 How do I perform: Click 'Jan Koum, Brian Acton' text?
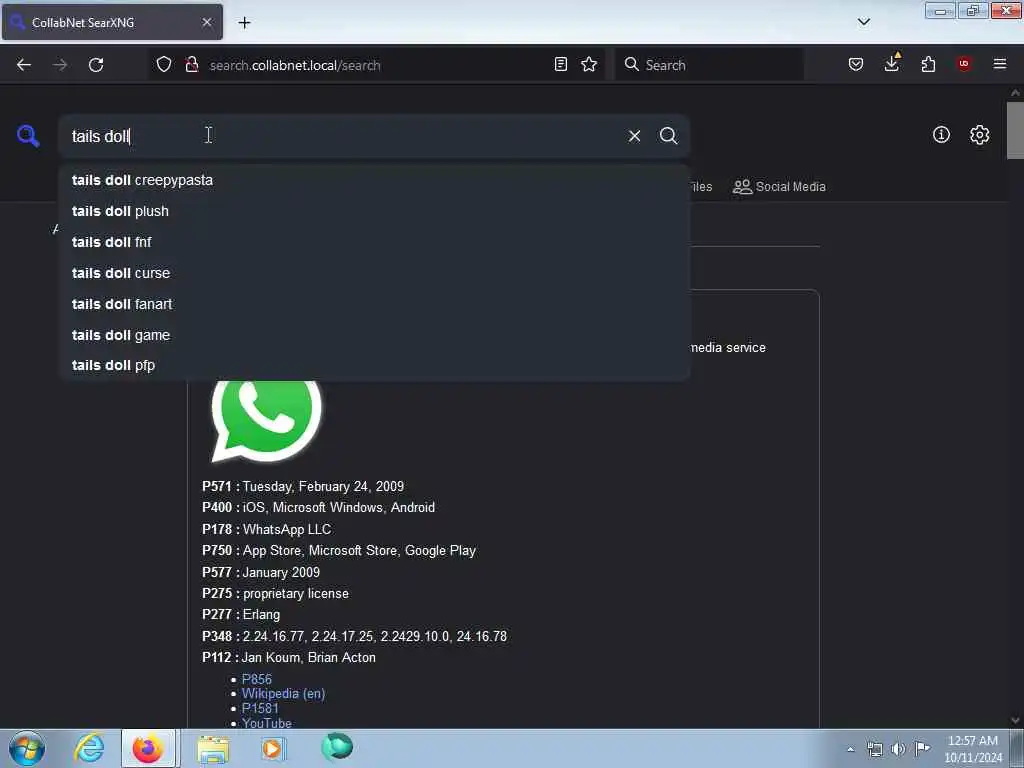(x=309, y=658)
